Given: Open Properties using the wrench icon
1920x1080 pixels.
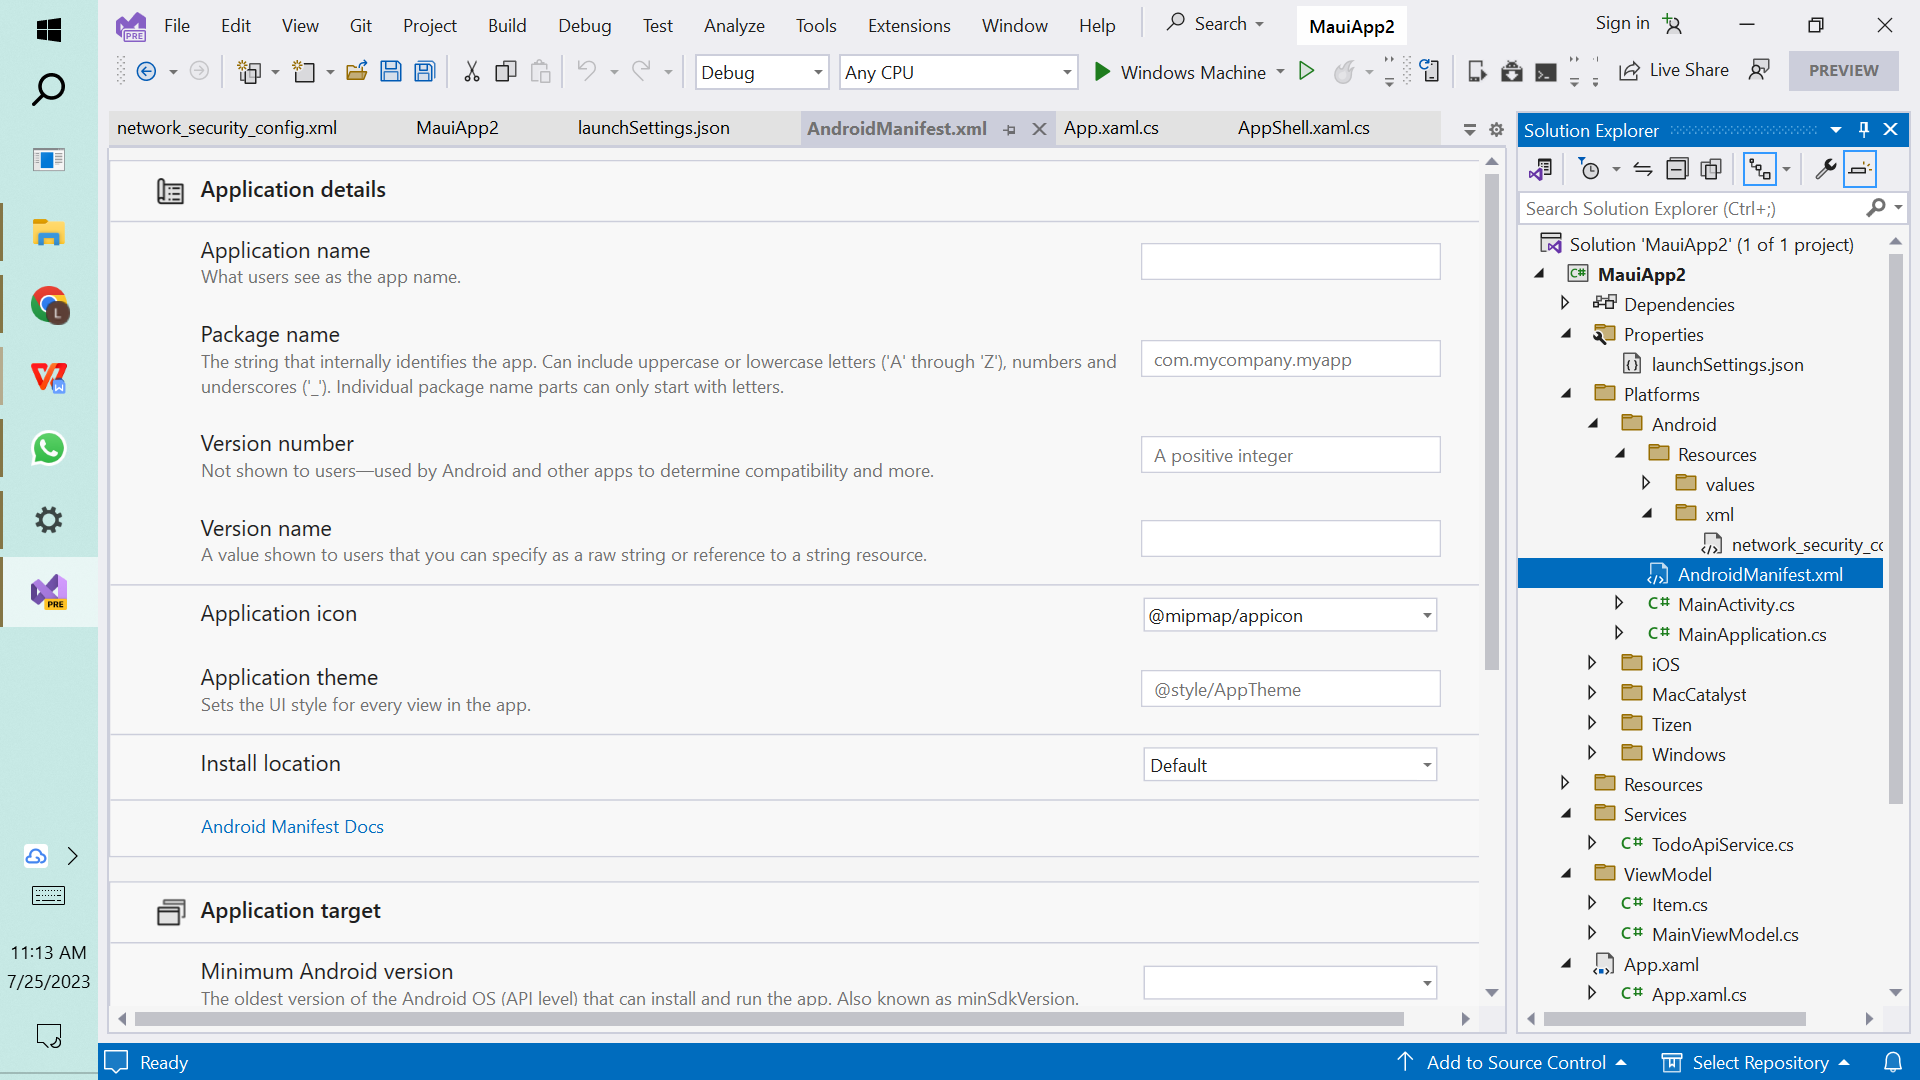Looking at the screenshot, I should pos(1826,169).
